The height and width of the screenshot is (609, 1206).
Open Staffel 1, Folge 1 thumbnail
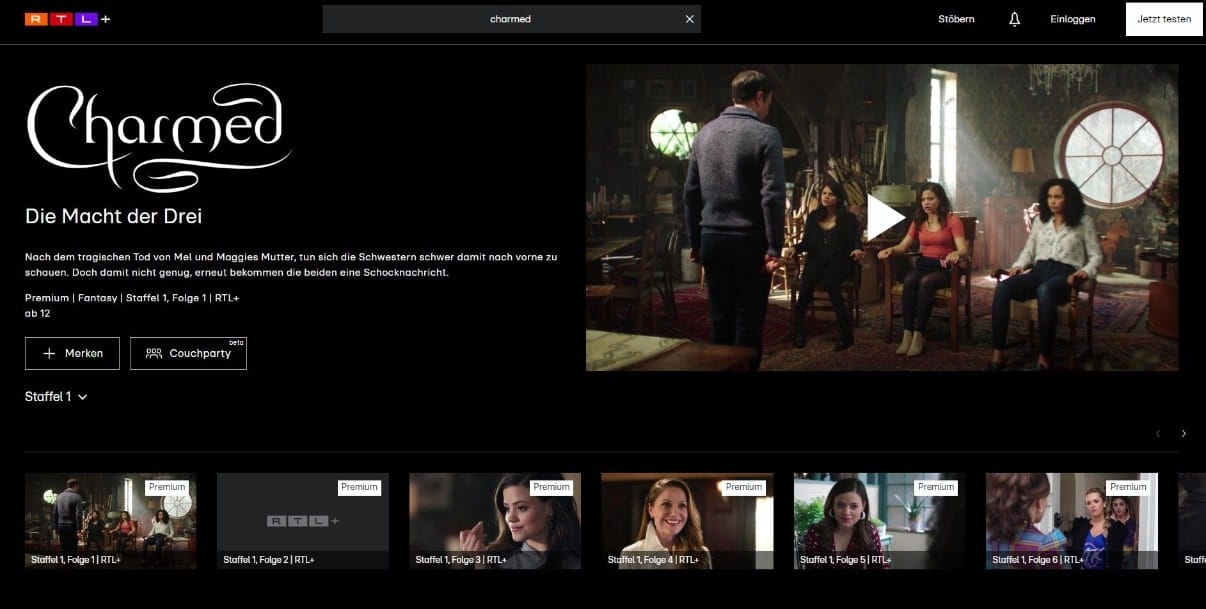click(x=111, y=521)
